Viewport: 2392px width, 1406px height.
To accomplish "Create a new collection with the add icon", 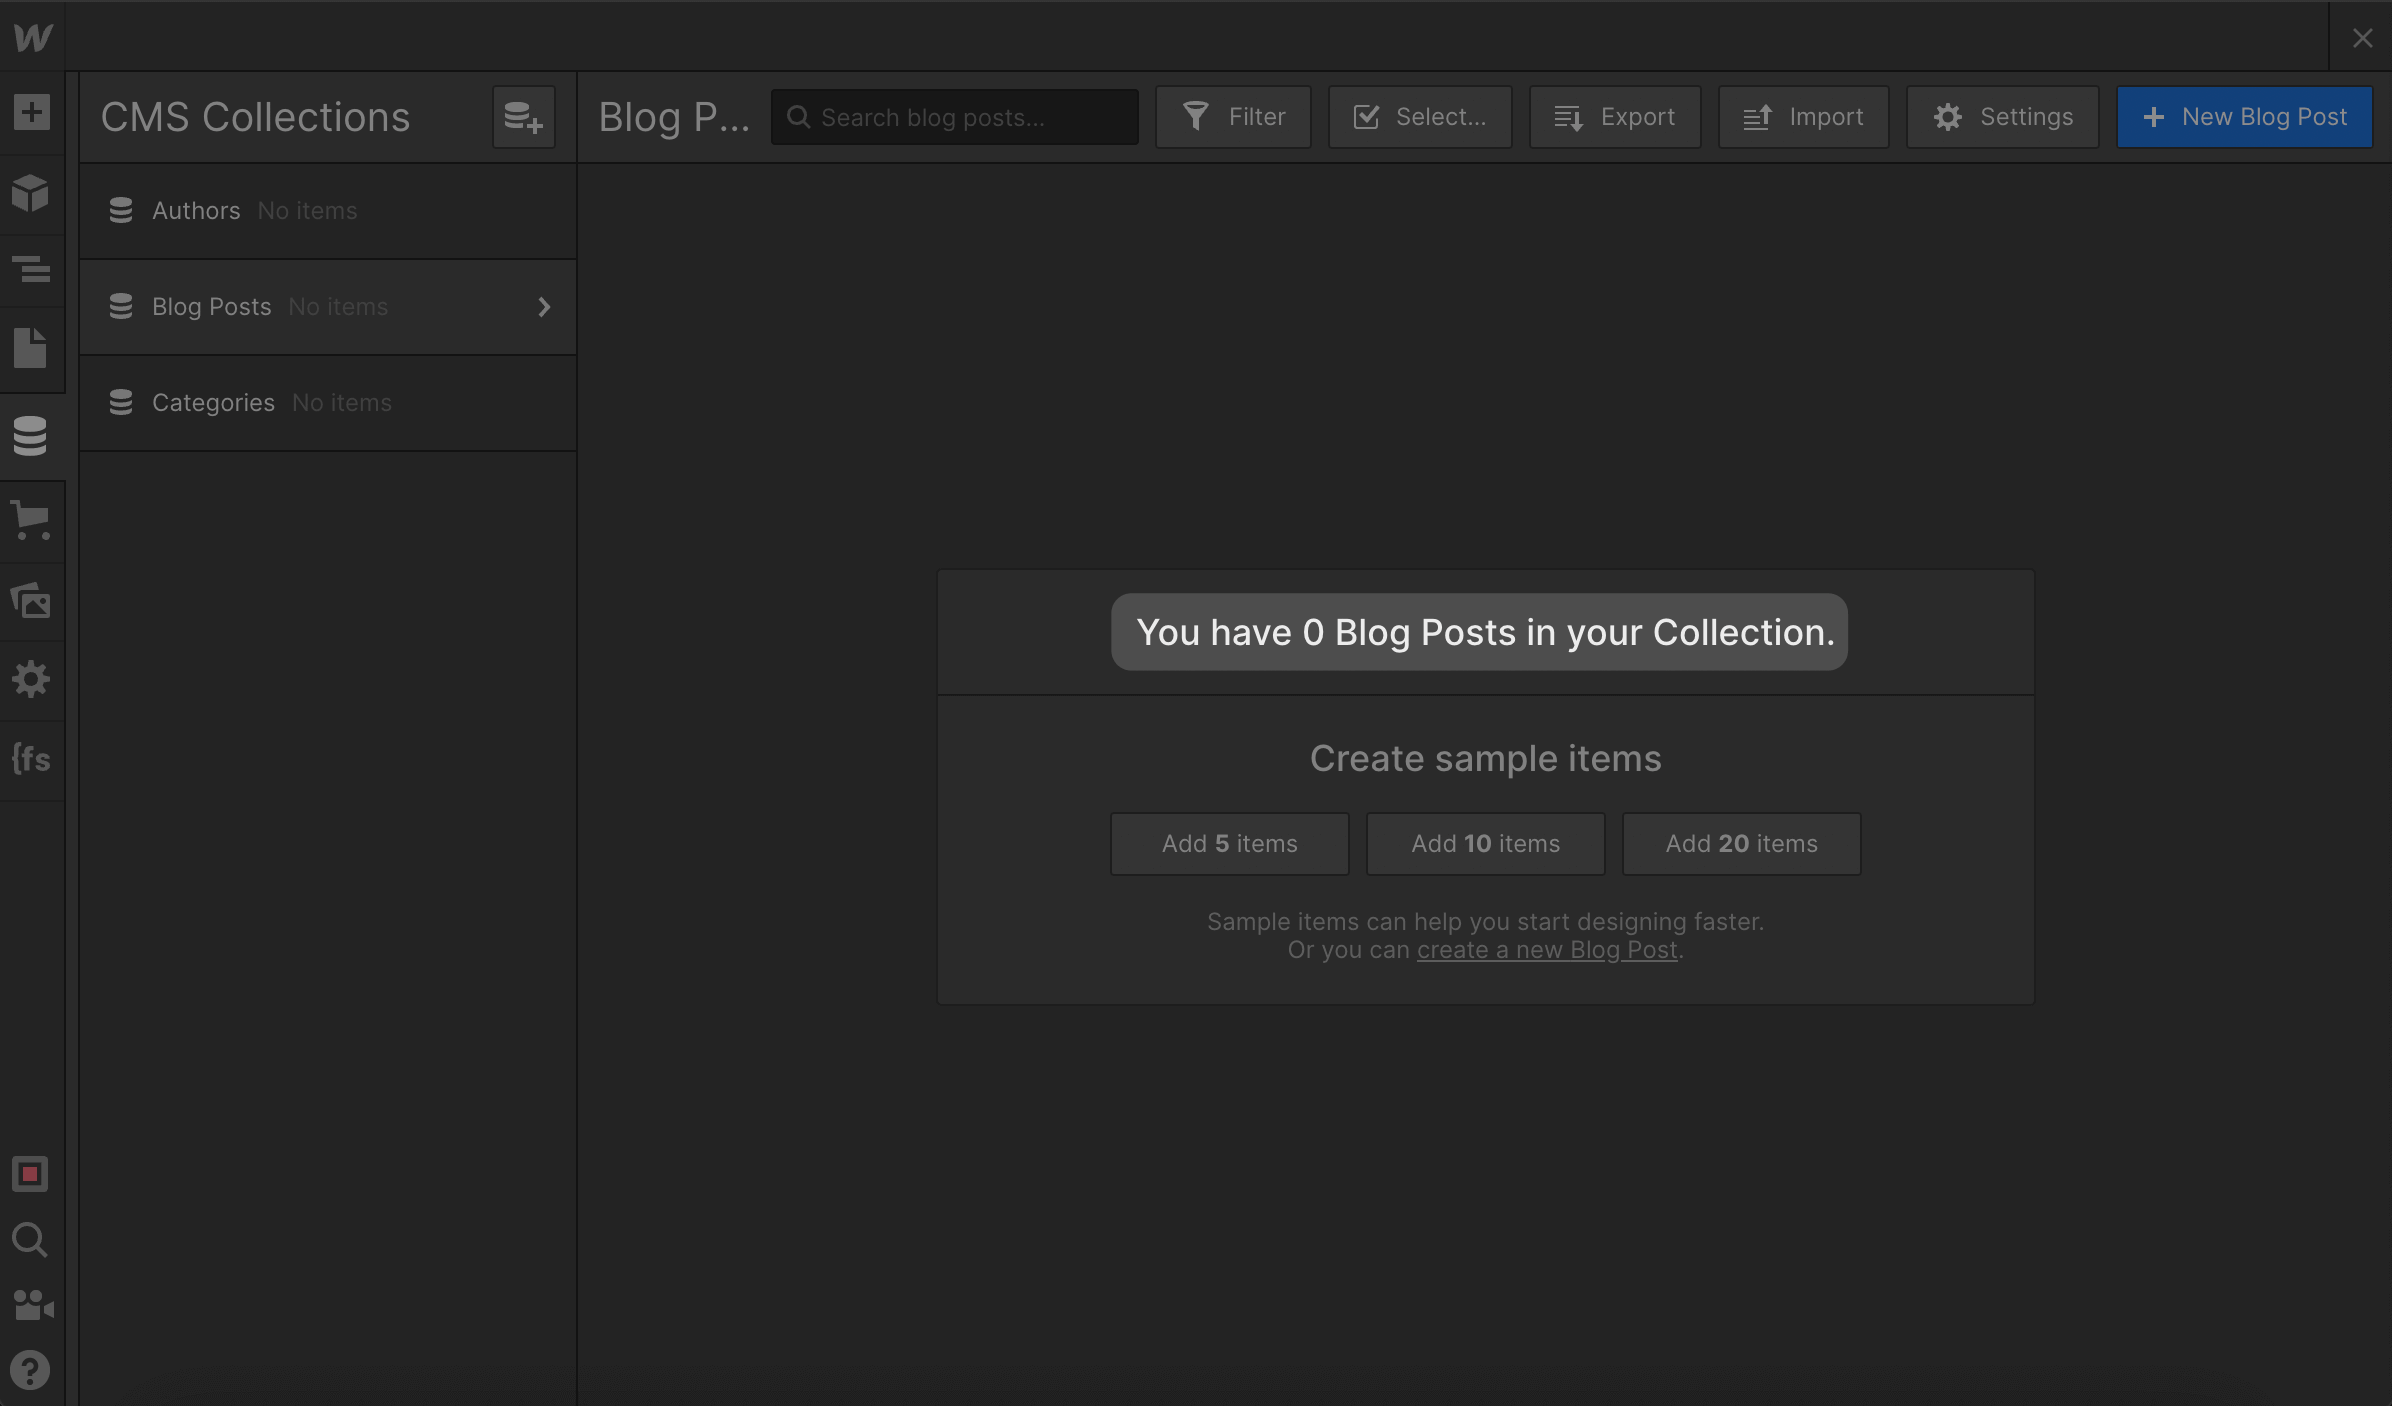I will click(x=523, y=116).
